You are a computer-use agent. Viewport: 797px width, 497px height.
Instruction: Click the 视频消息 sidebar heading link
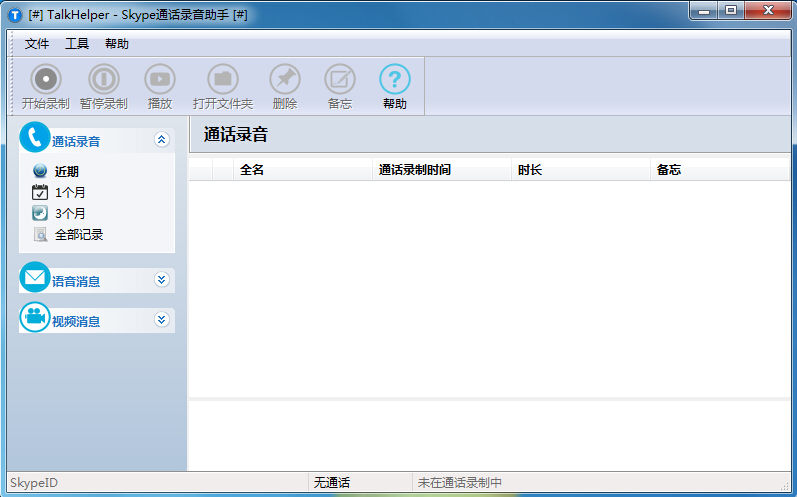[x=76, y=322]
